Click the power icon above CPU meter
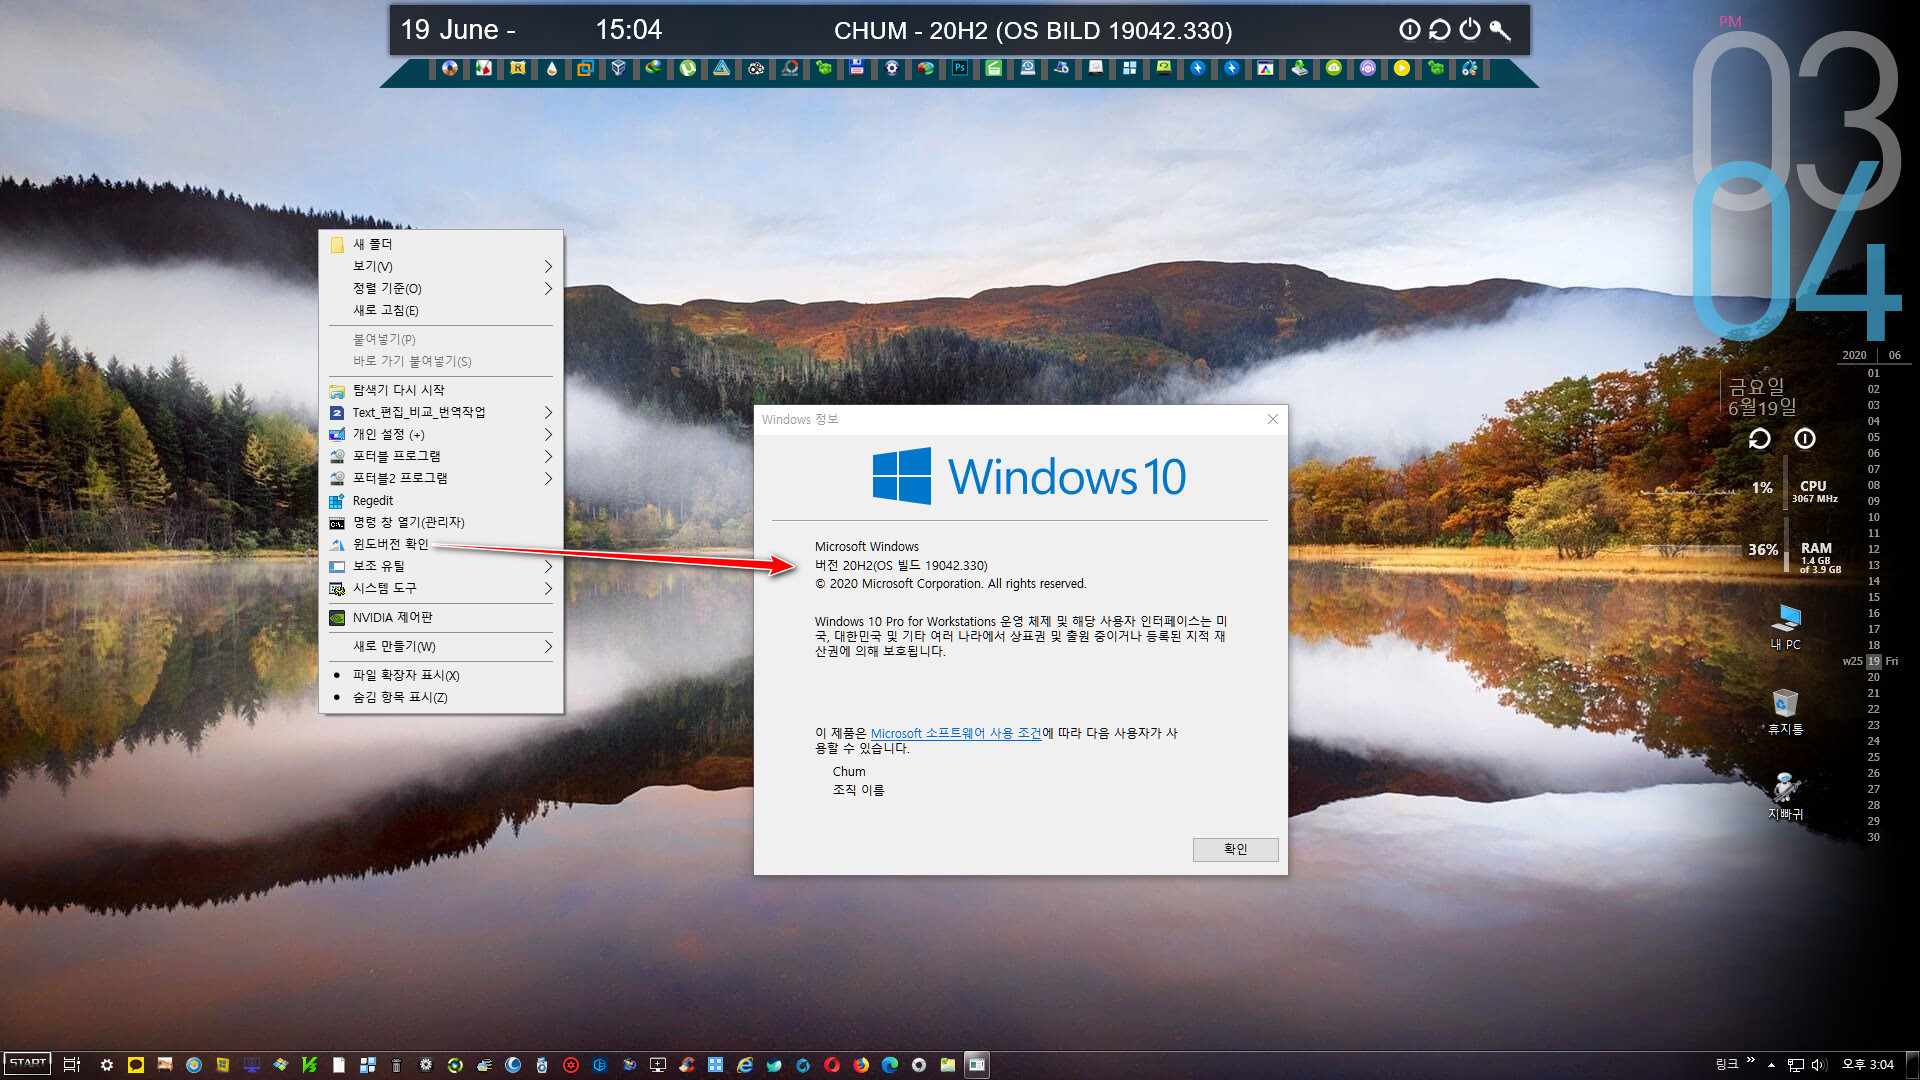 click(1804, 438)
